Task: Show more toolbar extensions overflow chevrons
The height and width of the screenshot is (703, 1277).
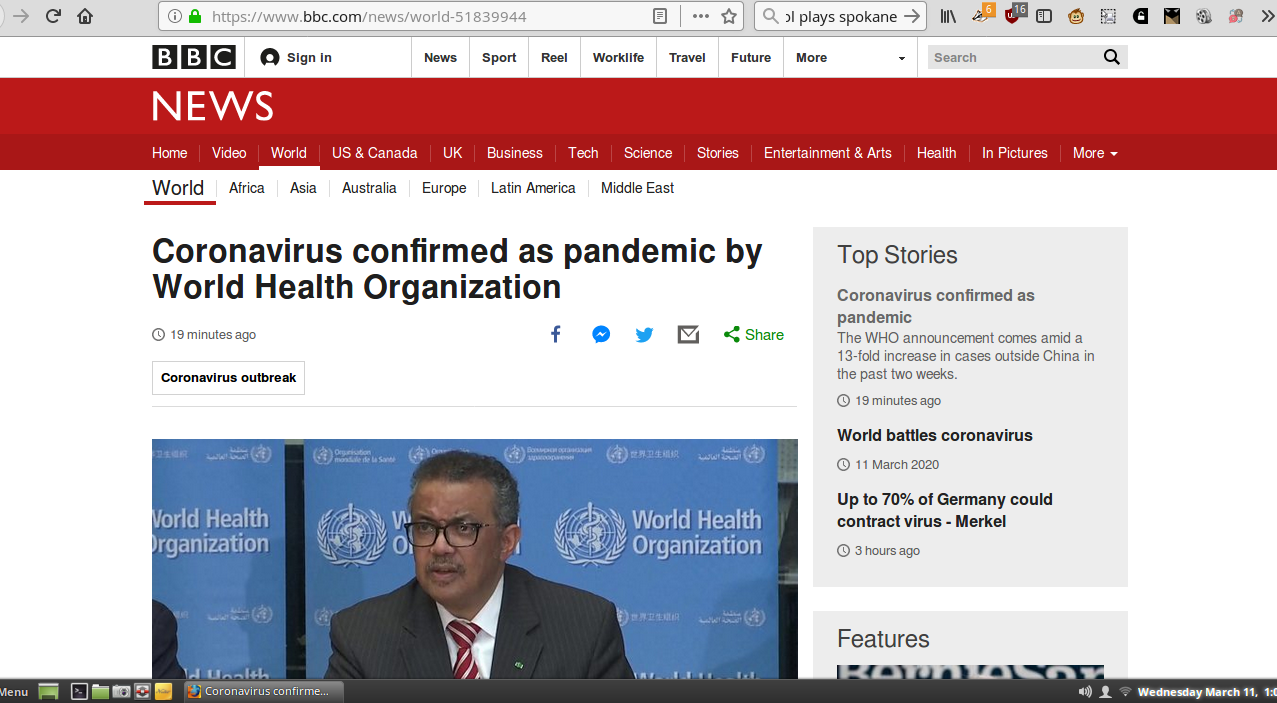Action: pos(1267,16)
